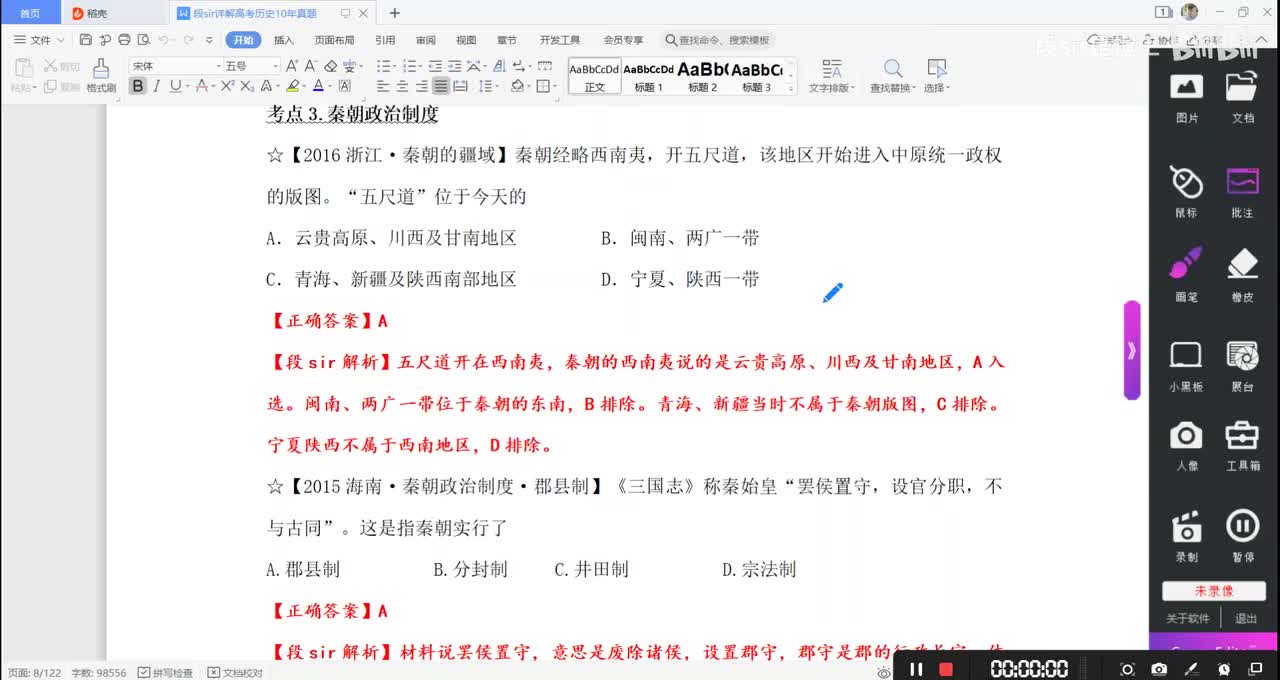
Task: Select the 橡皮 eraser tool
Action: coord(1242,275)
